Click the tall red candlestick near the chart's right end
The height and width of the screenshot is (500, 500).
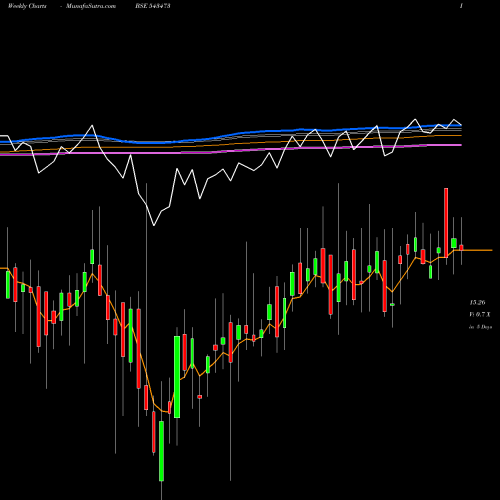coord(446,223)
